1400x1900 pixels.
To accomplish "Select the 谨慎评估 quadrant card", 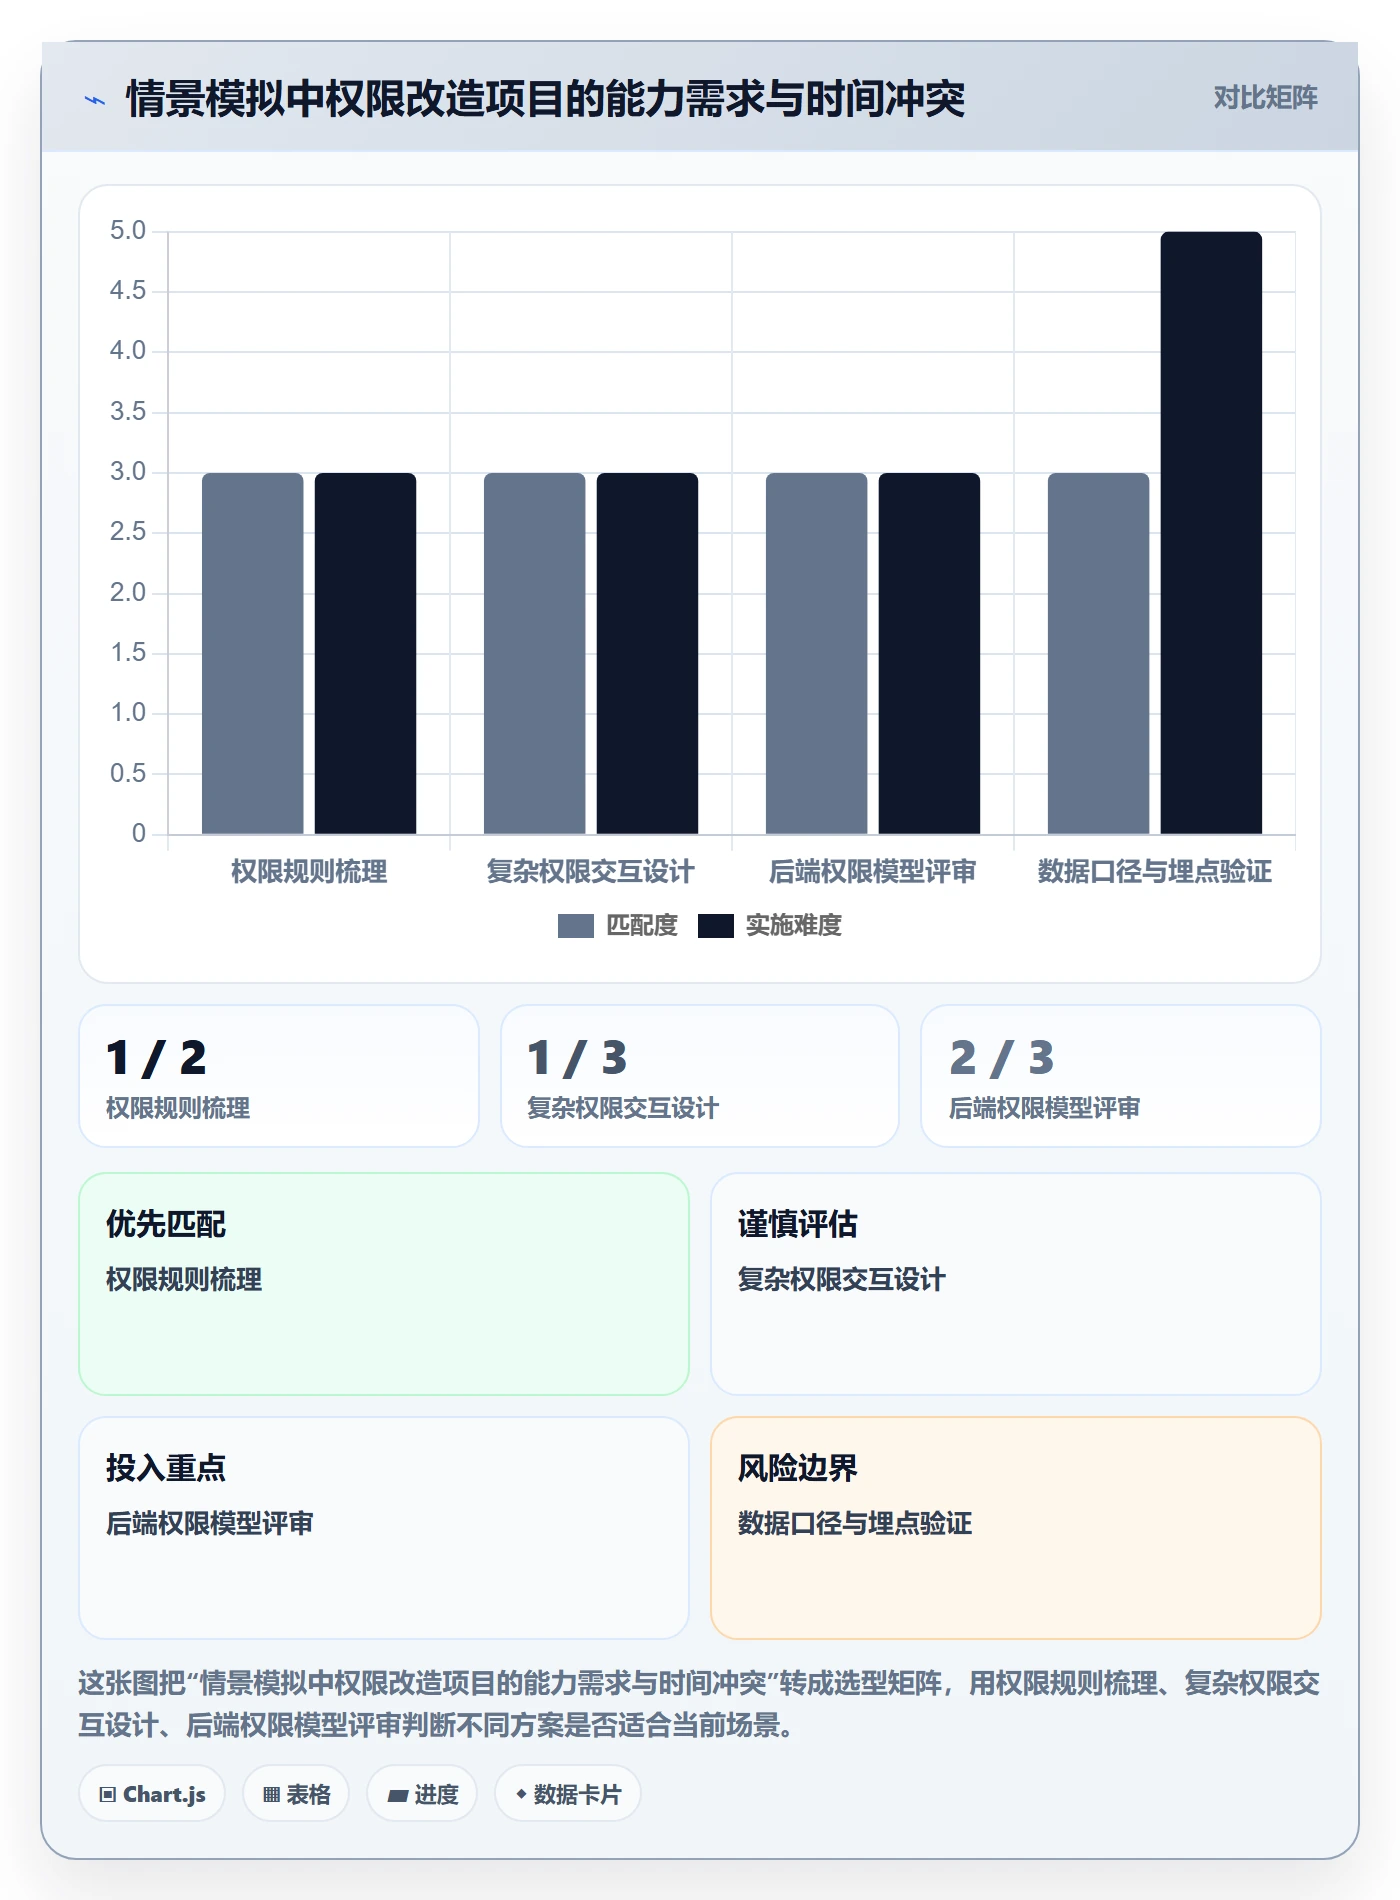I will (x=1016, y=1284).
